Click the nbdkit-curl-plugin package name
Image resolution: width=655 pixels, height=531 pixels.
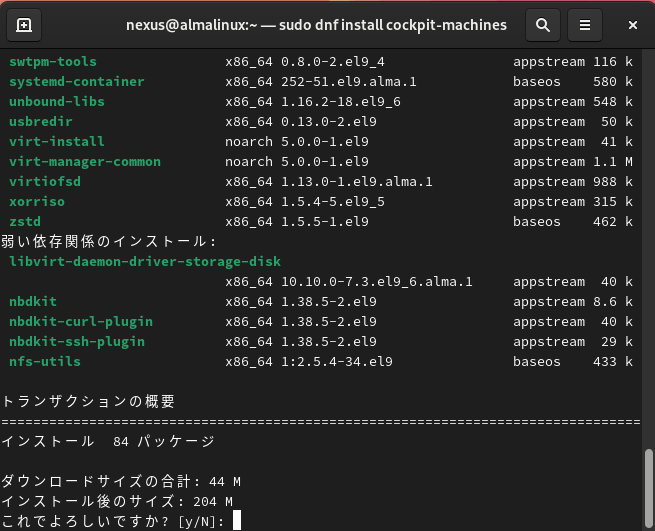coord(81,322)
